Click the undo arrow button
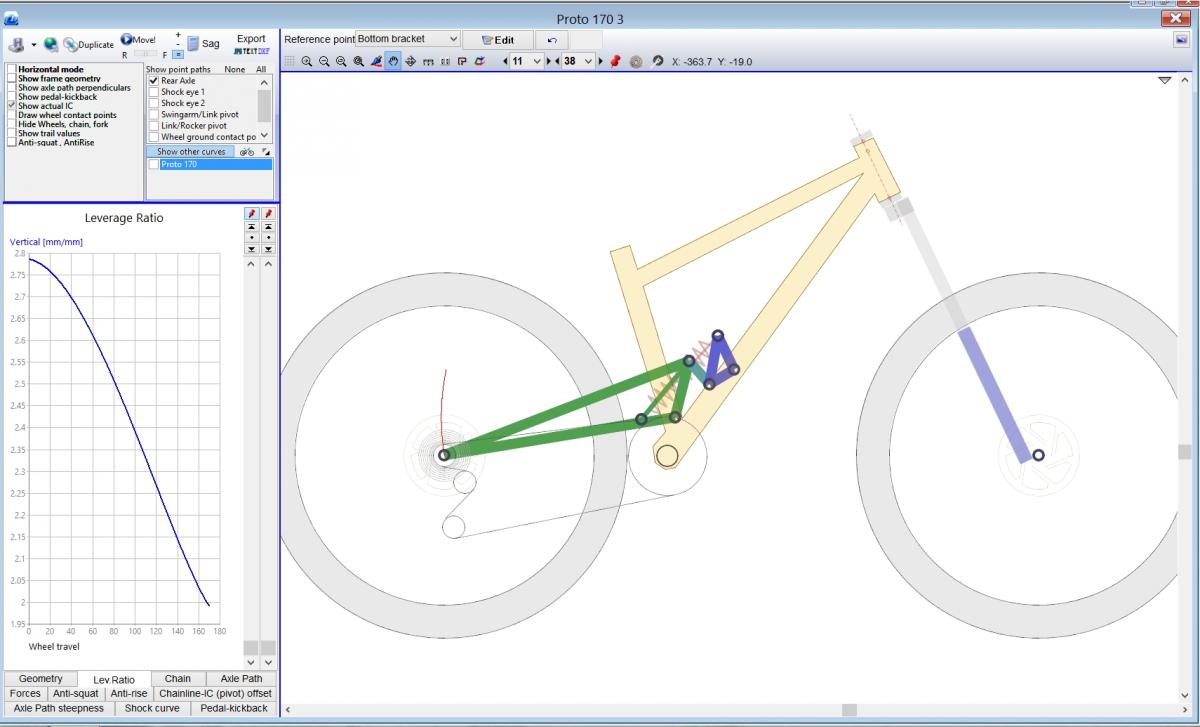Image resolution: width=1200 pixels, height=727 pixels. [x=552, y=40]
